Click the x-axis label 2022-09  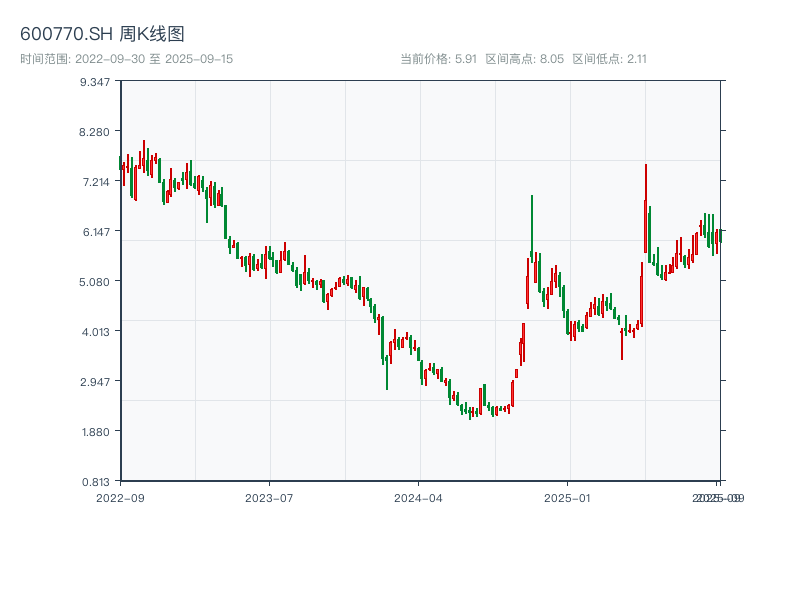click(x=120, y=498)
